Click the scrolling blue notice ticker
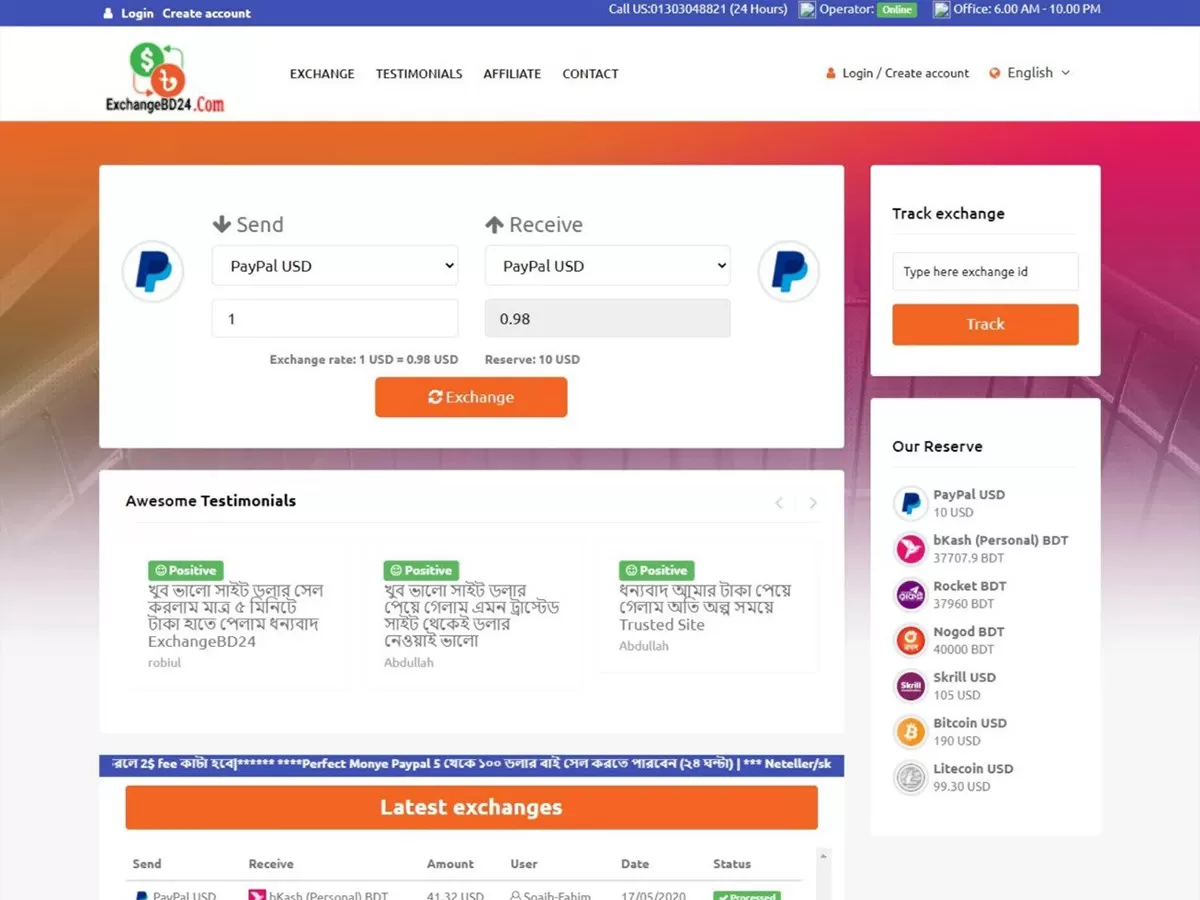This screenshot has height=900, width=1200. 471,764
